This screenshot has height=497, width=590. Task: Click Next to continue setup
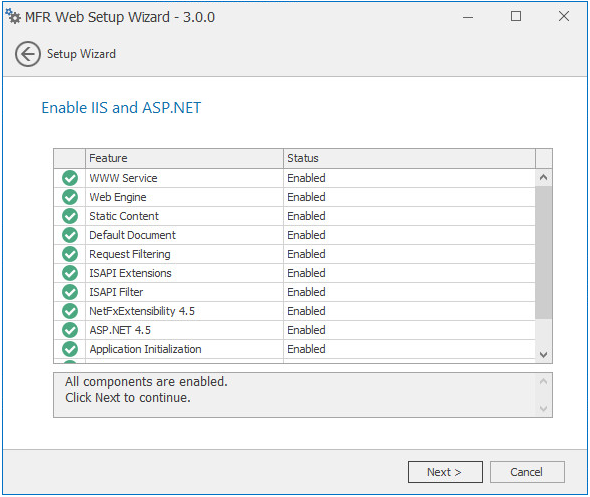445,472
